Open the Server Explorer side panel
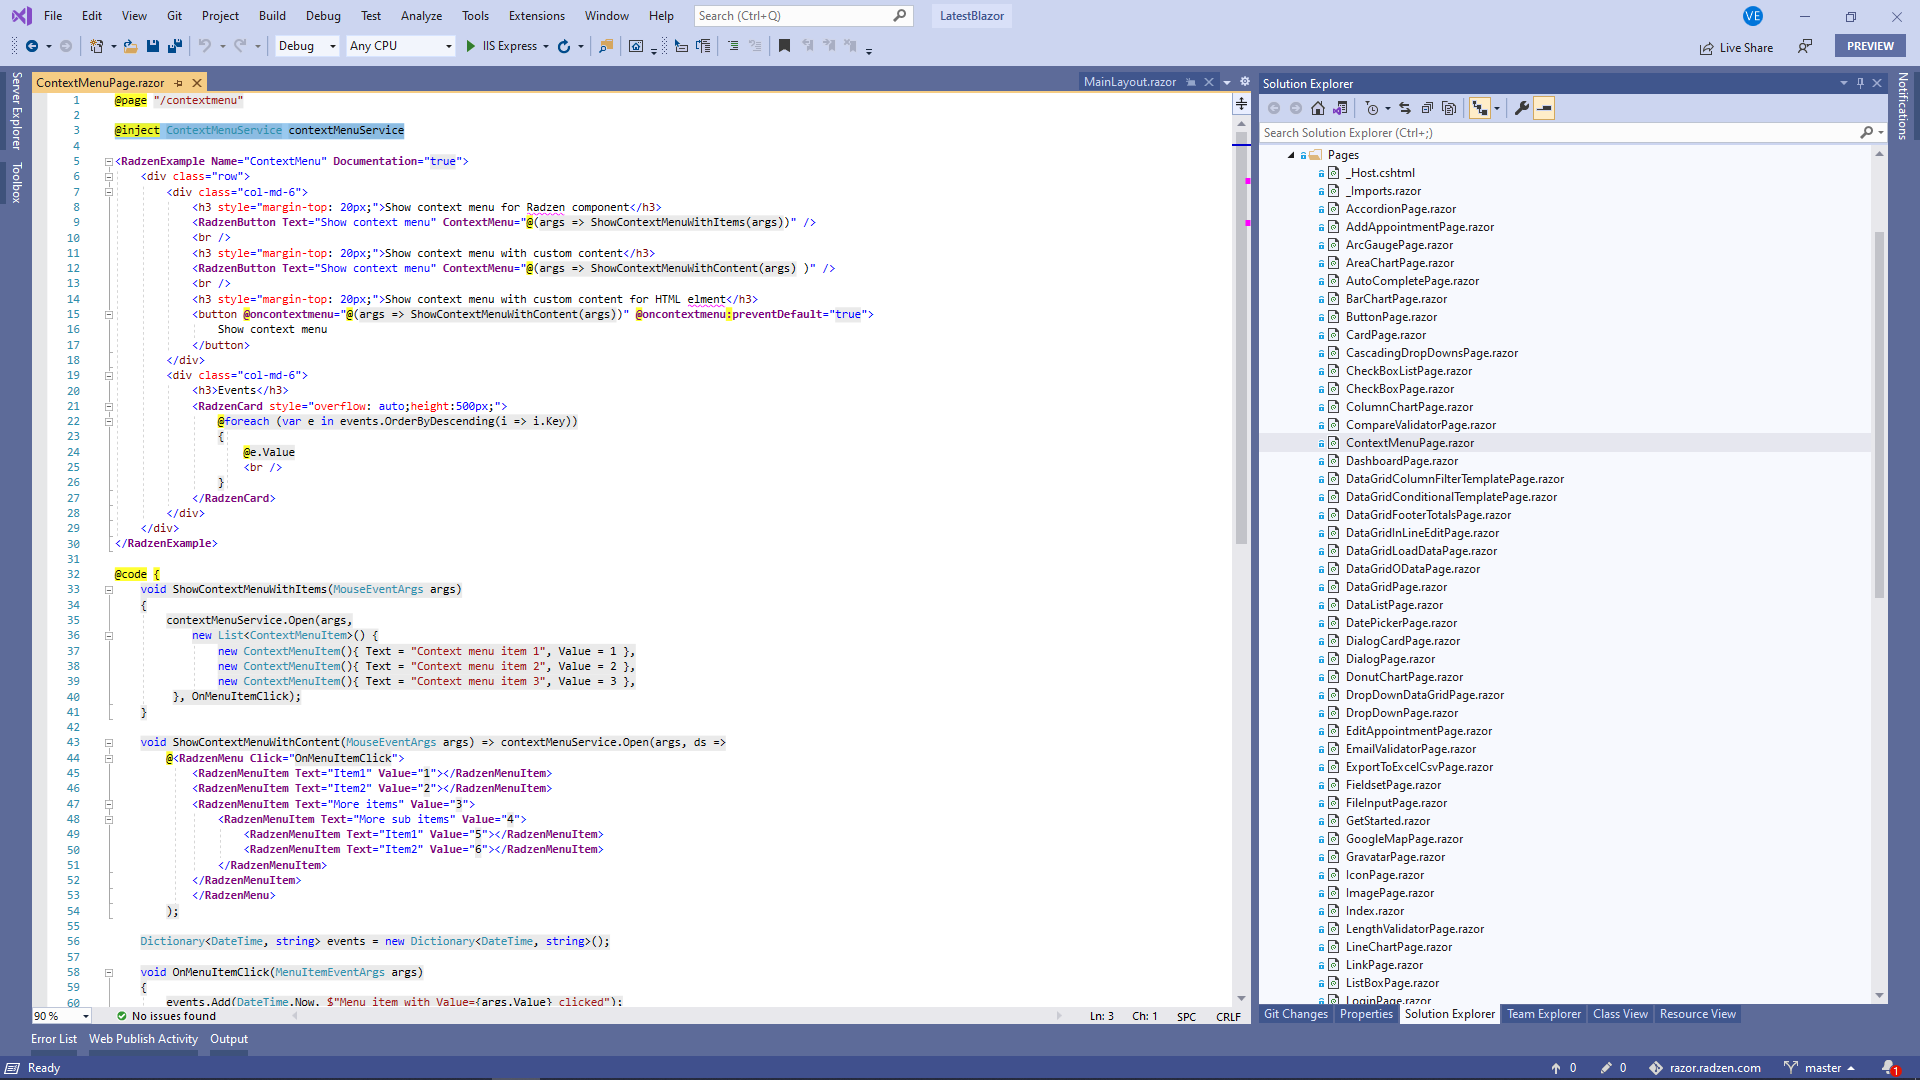 tap(16, 110)
